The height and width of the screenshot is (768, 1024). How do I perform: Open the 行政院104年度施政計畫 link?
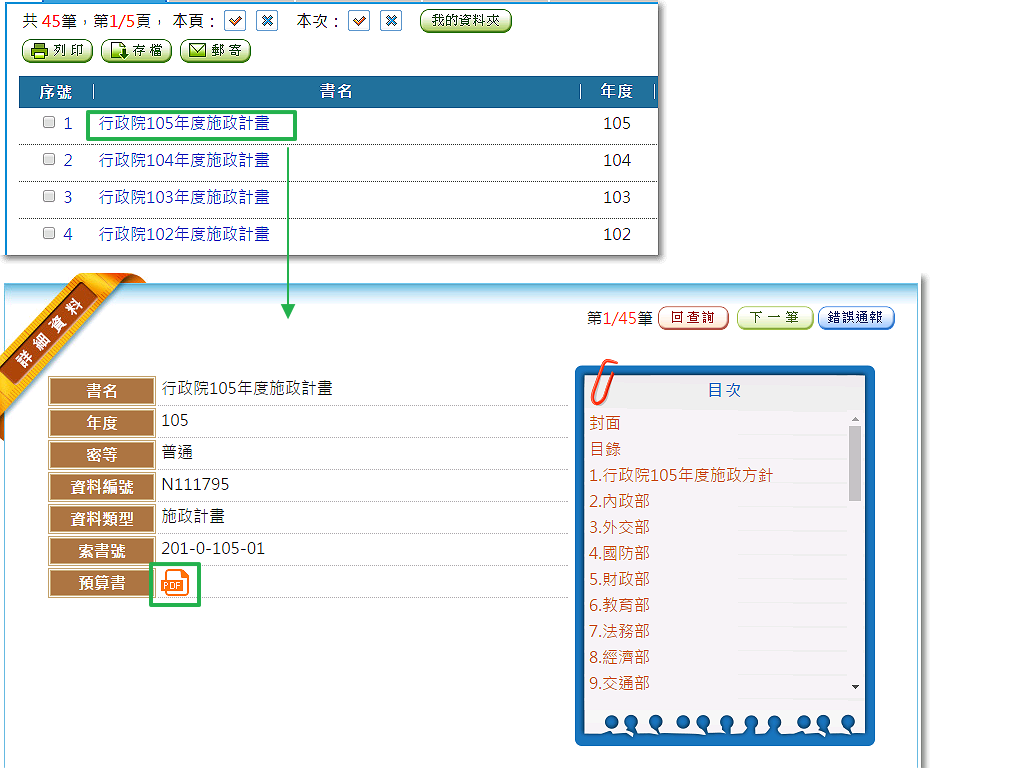pos(184,160)
